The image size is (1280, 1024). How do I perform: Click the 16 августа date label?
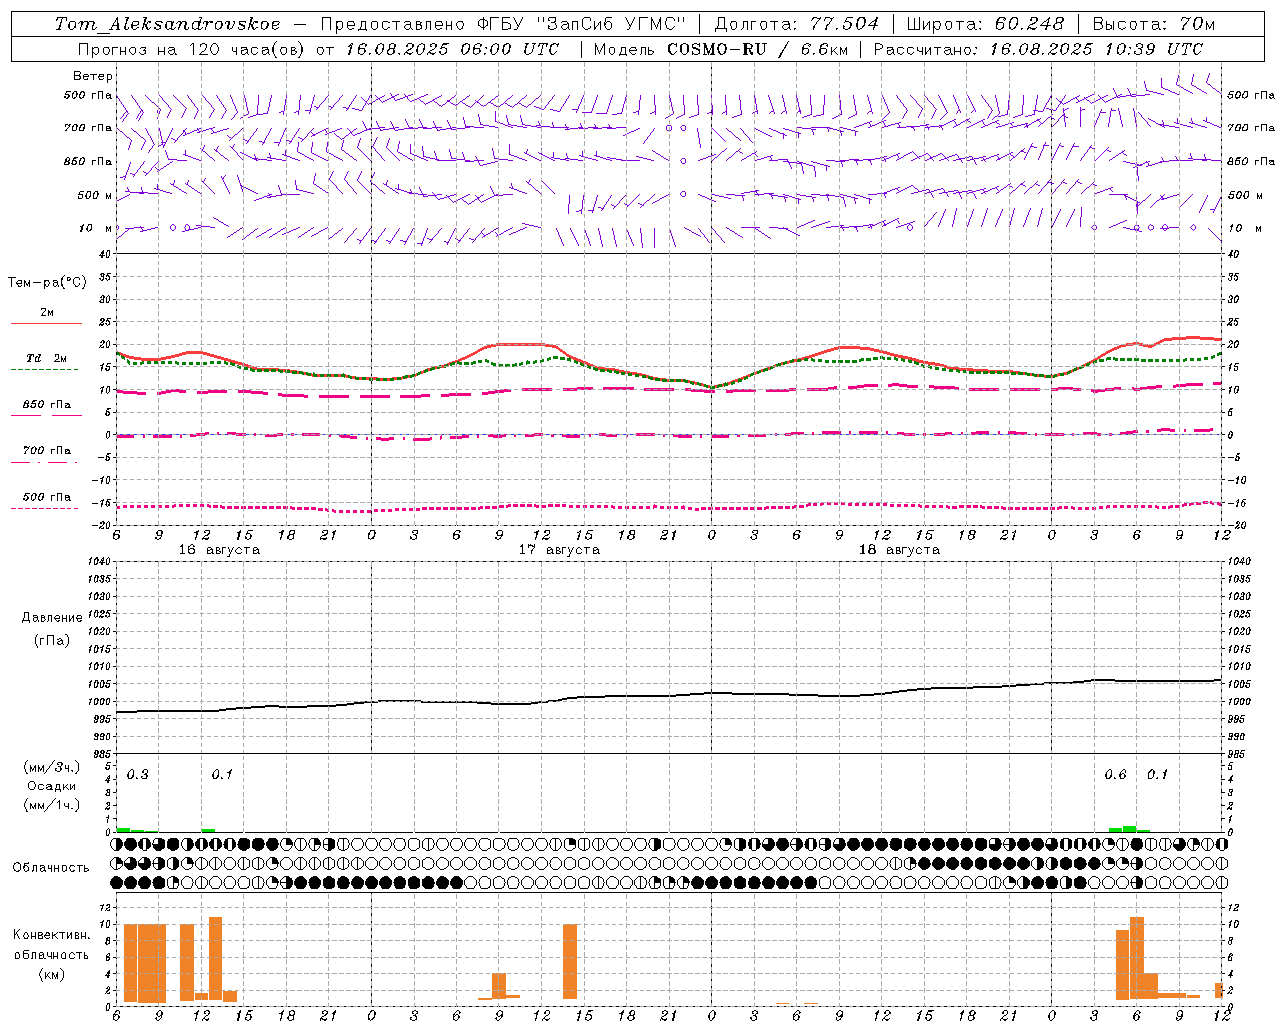(x=219, y=550)
